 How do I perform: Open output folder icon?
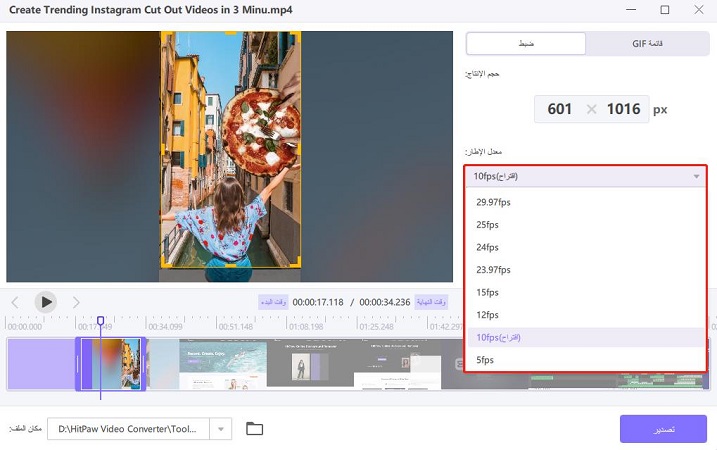254,429
